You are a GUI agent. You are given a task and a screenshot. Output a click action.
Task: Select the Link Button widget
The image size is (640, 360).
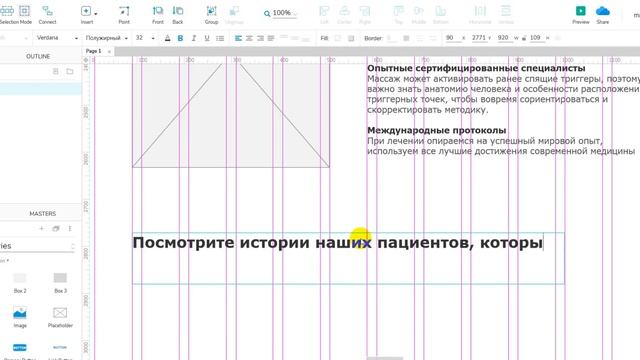tap(60, 351)
